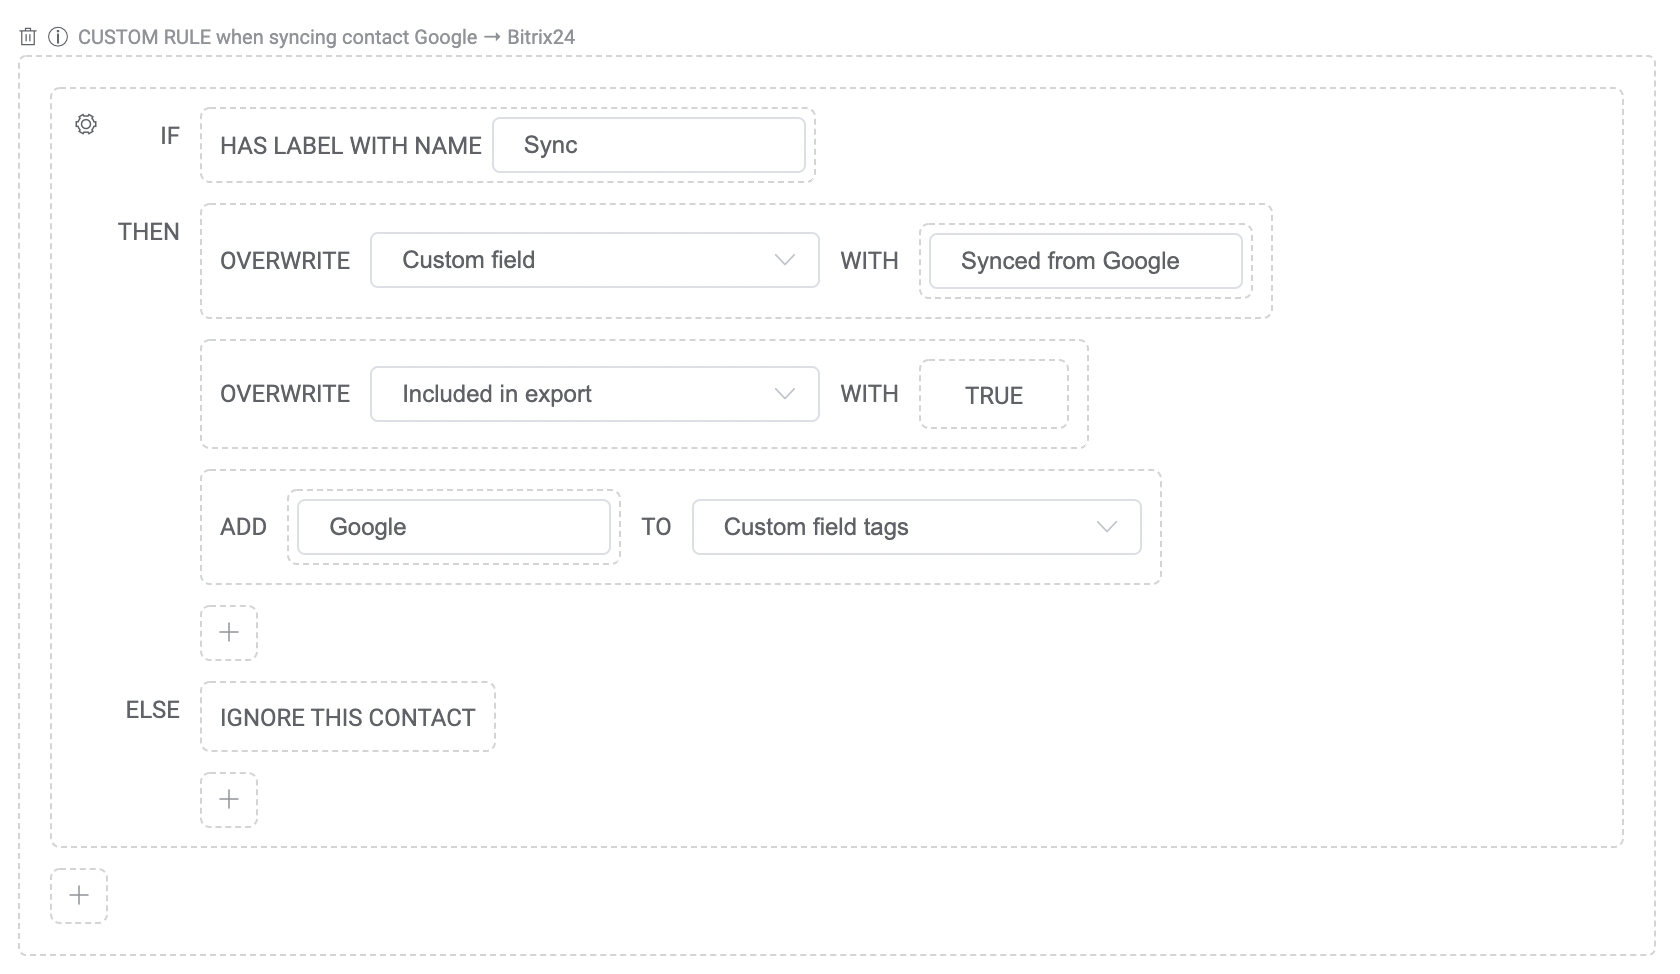Click the CUSTOM RULE title text

click(326, 37)
